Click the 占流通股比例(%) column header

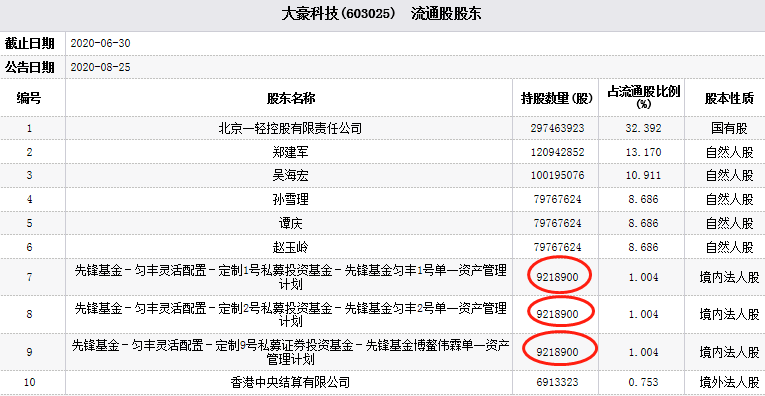(x=644, y=98)
